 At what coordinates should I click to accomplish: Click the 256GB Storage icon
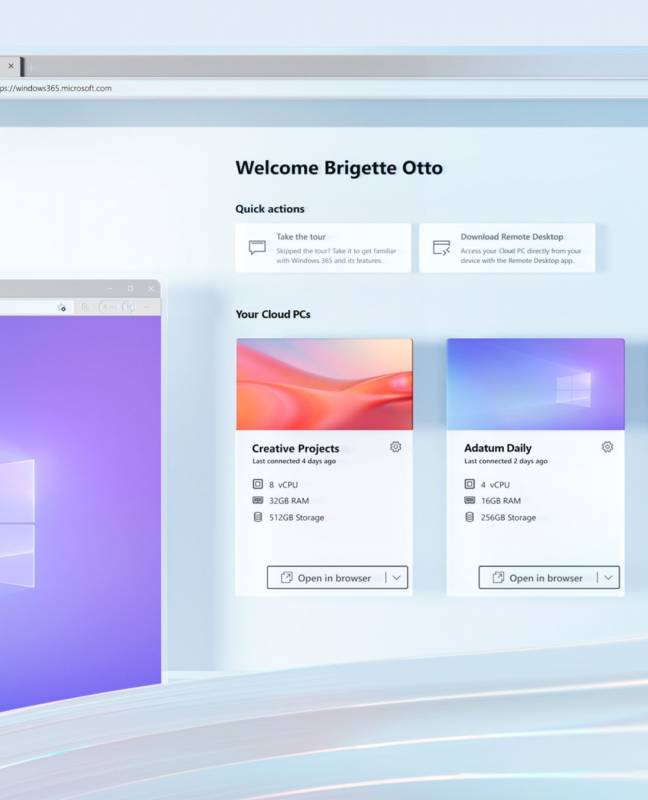[x=469, y=517]
